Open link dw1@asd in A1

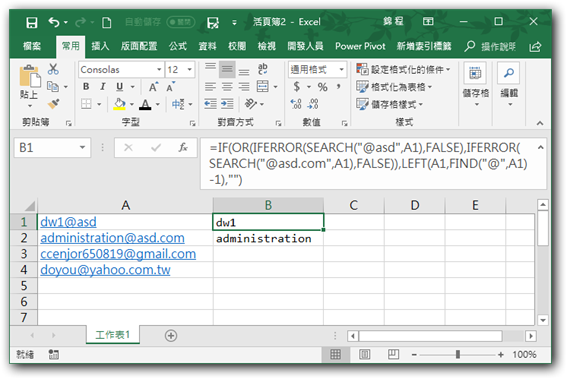68,222
